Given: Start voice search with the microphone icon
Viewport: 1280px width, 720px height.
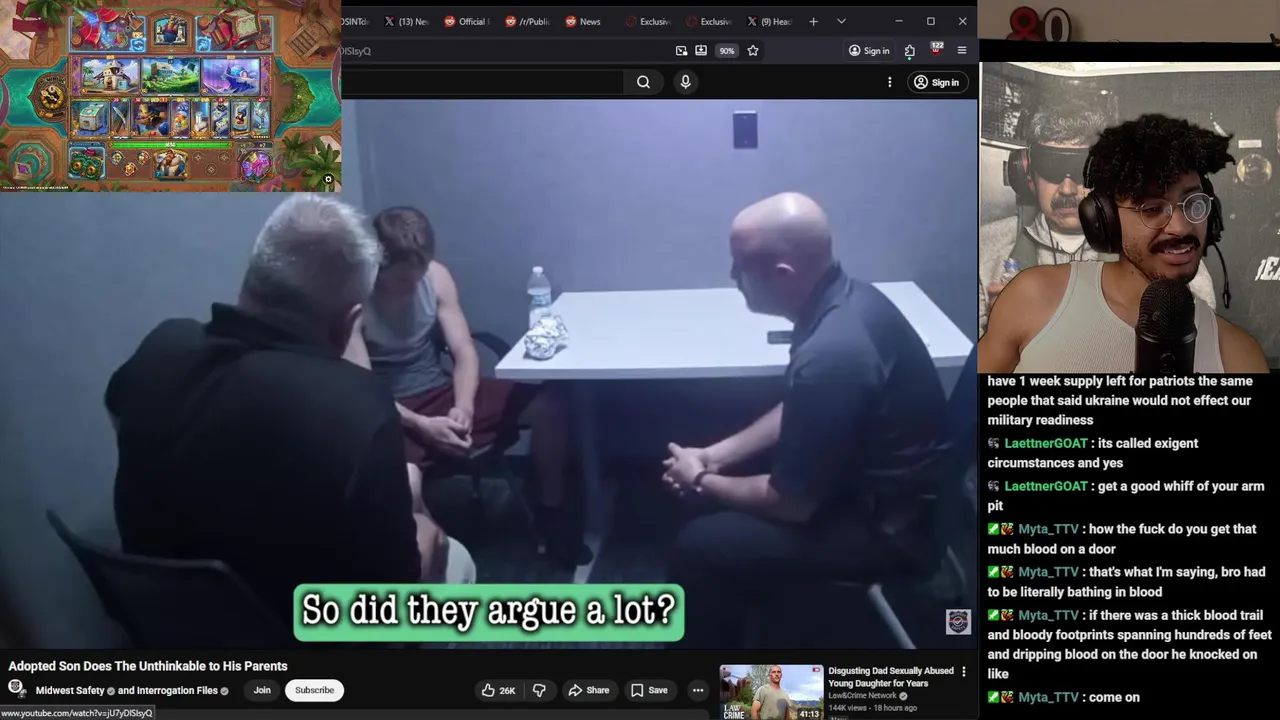Looking at the screenshot, I should tap(685, 82).
